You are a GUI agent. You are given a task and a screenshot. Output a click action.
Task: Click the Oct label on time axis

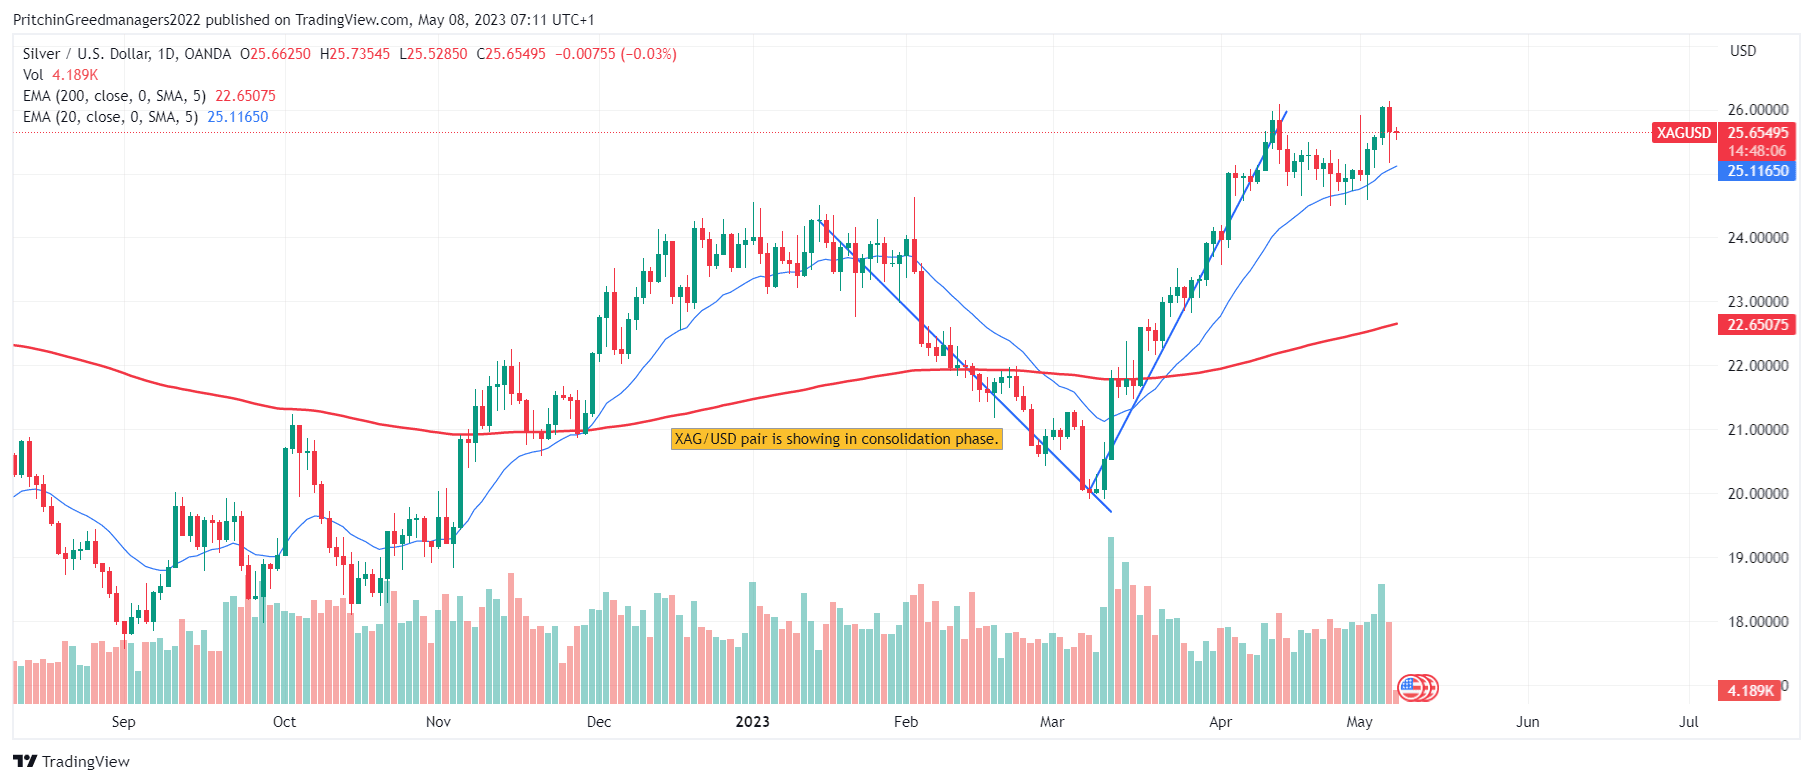point(284,722)
